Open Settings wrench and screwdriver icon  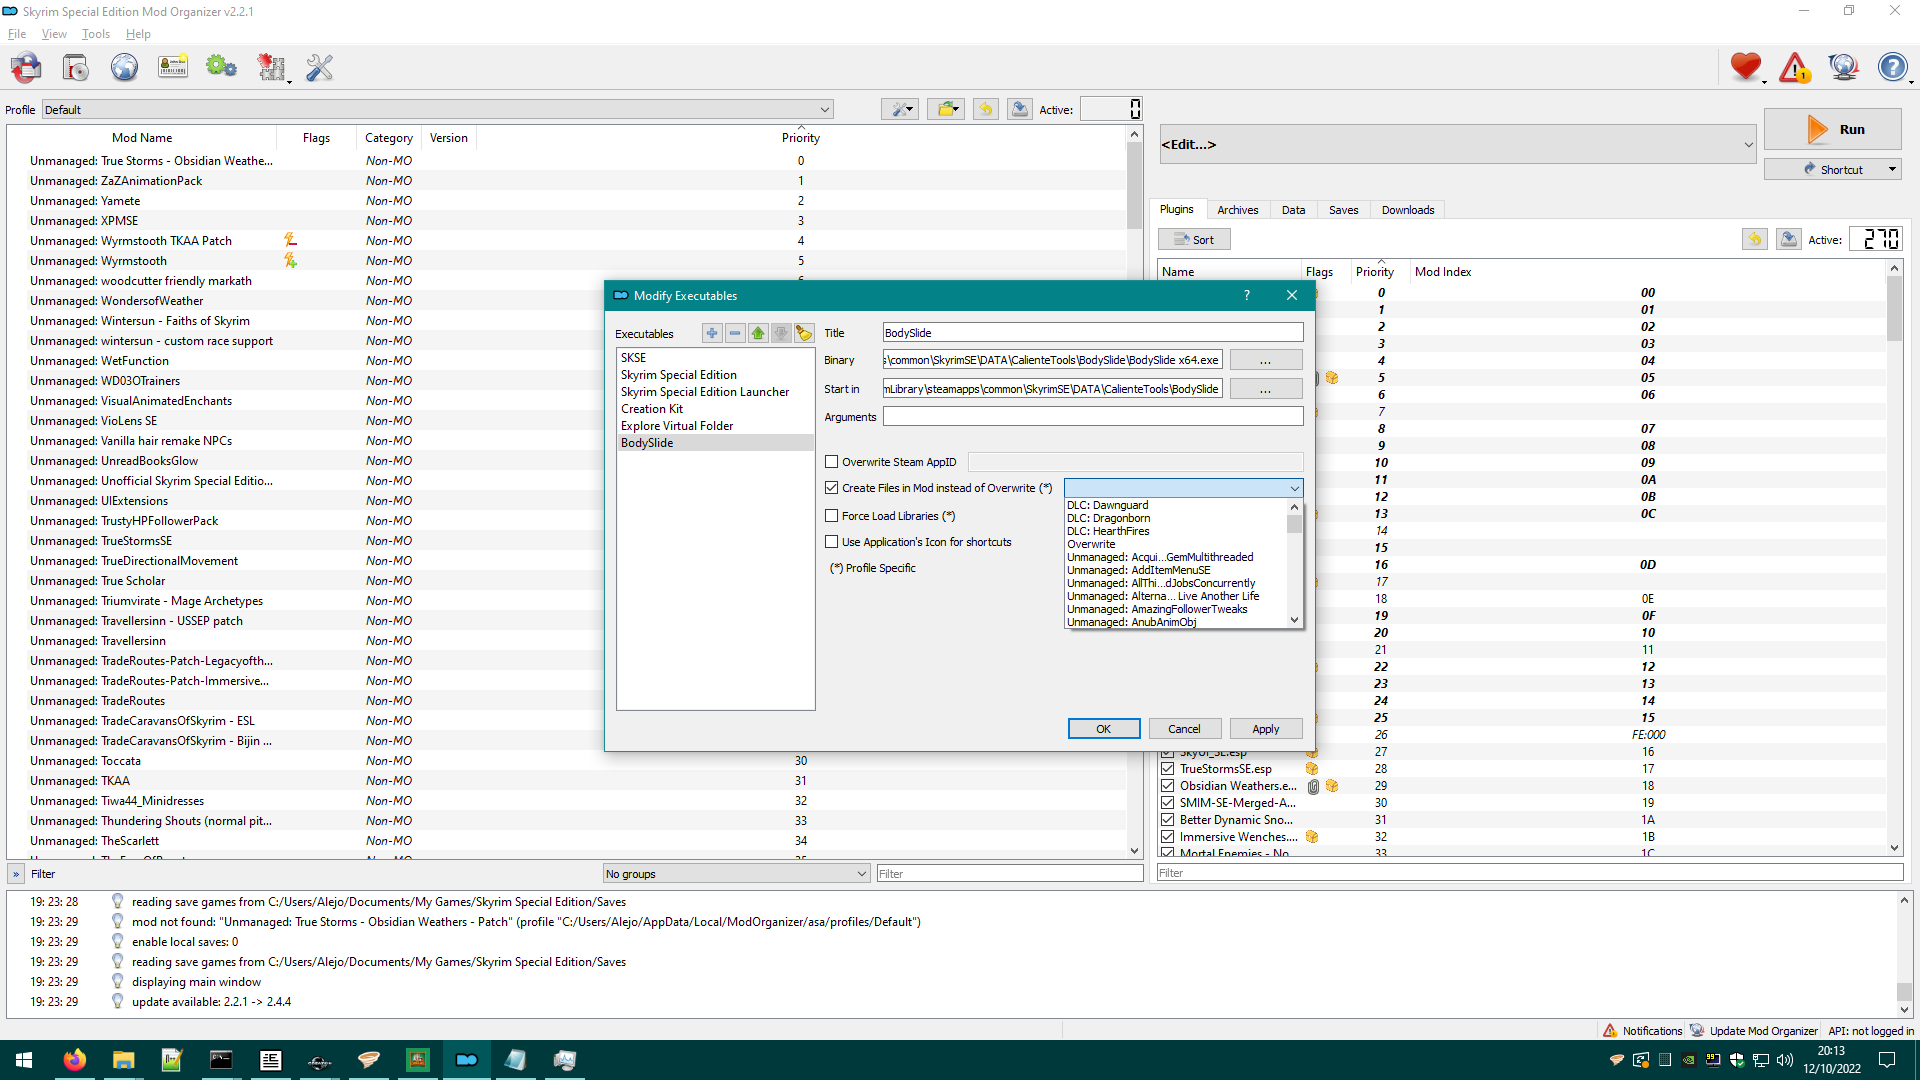[320, 68]
